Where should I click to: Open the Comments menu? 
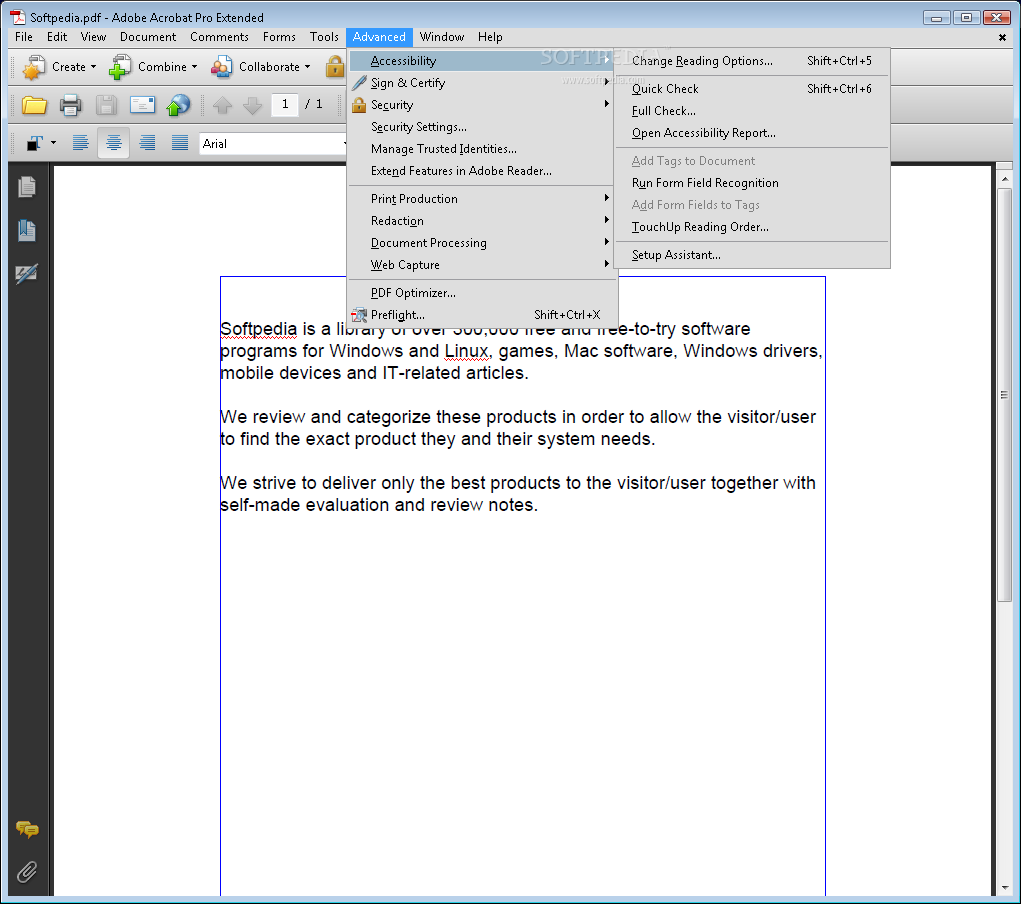coord(219,37)
